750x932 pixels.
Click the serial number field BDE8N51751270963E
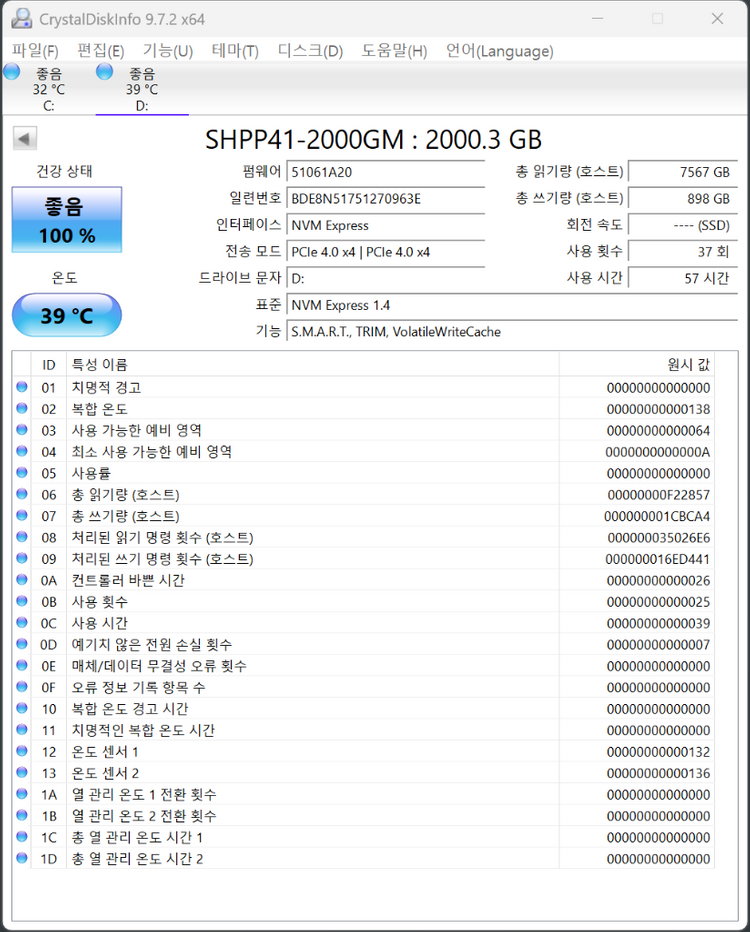click(386, 199)
